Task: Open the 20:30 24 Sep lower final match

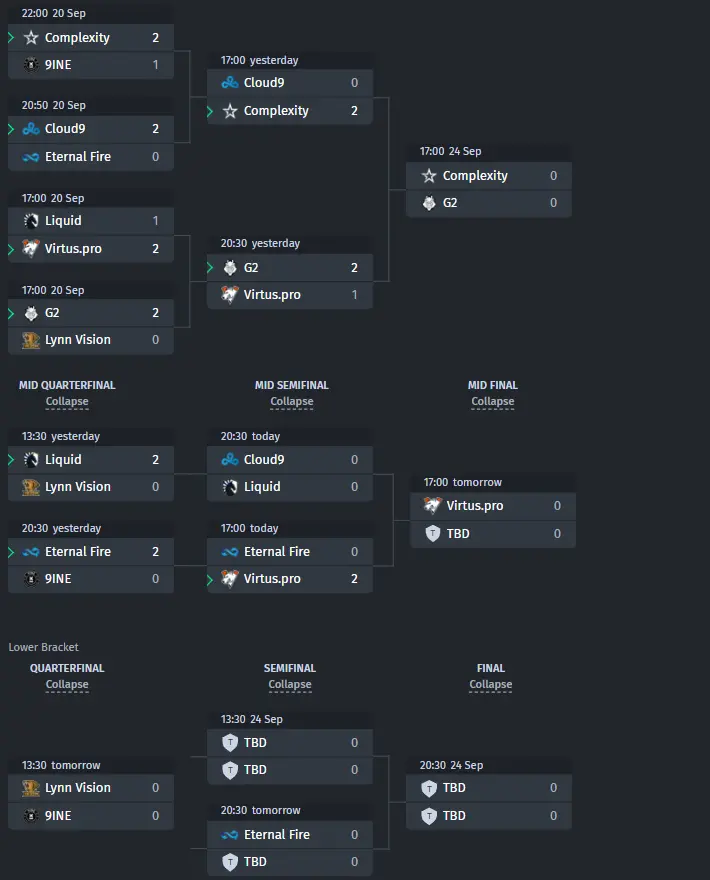Action: click(489, 794)
